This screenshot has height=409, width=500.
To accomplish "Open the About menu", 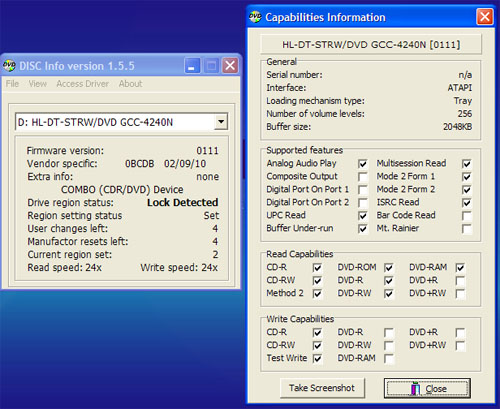I will pos(130,84).
